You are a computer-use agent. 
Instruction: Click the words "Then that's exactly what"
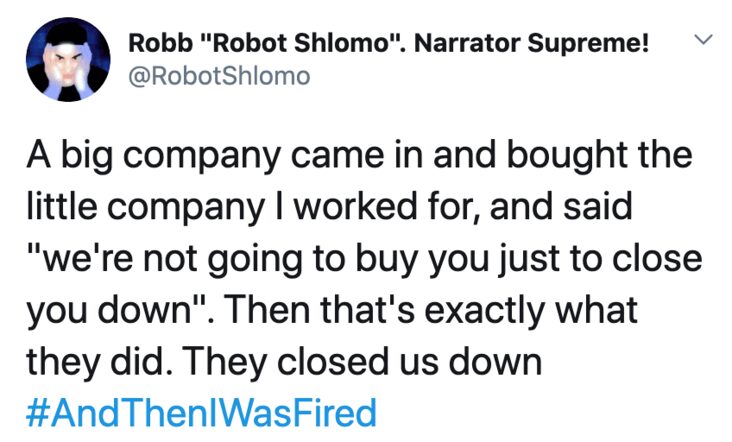tap(431, 309)
